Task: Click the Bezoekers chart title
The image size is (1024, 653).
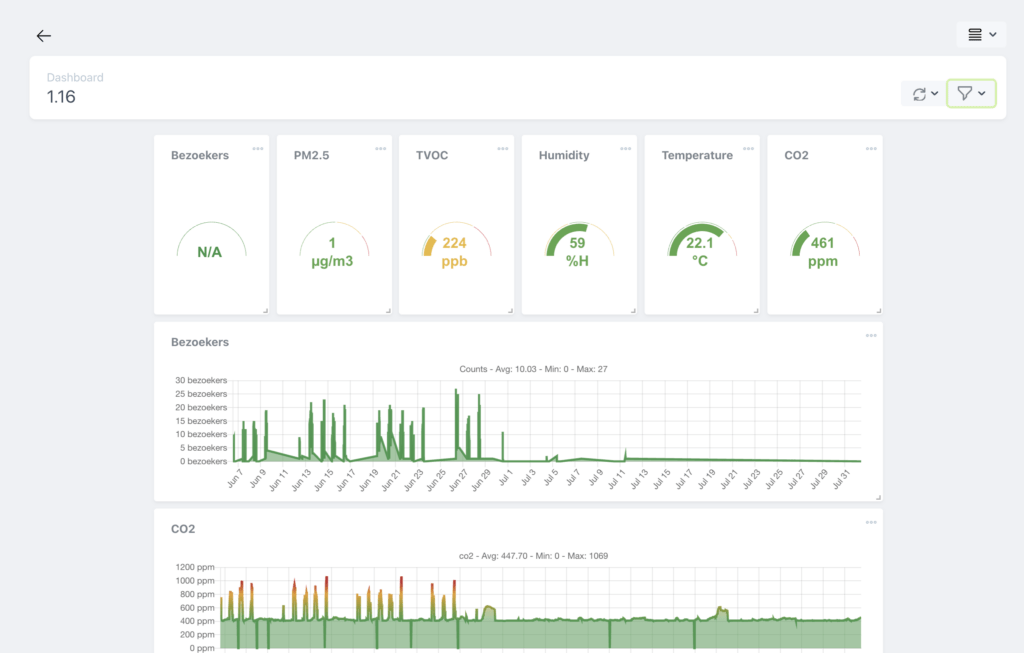Action: click(x=200, y=342)
